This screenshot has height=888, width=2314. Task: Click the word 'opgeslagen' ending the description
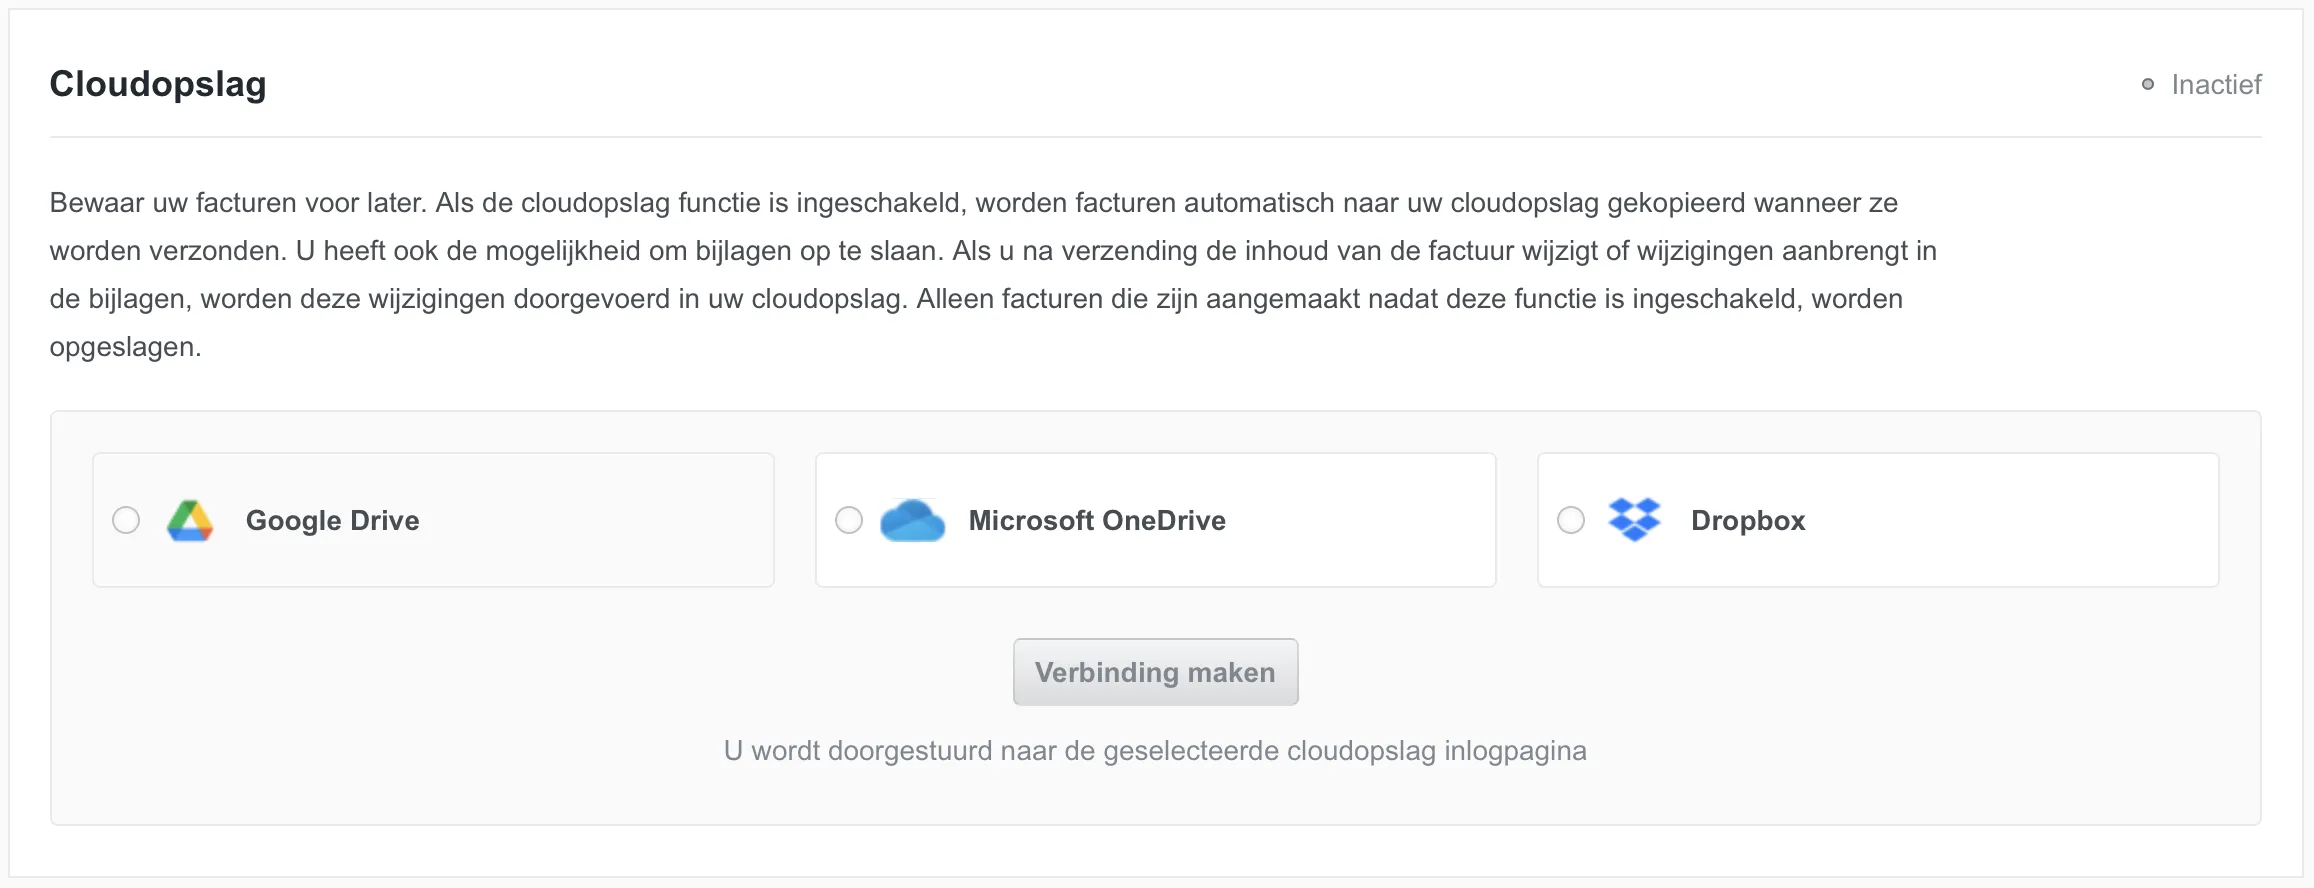tap(124, 347)
